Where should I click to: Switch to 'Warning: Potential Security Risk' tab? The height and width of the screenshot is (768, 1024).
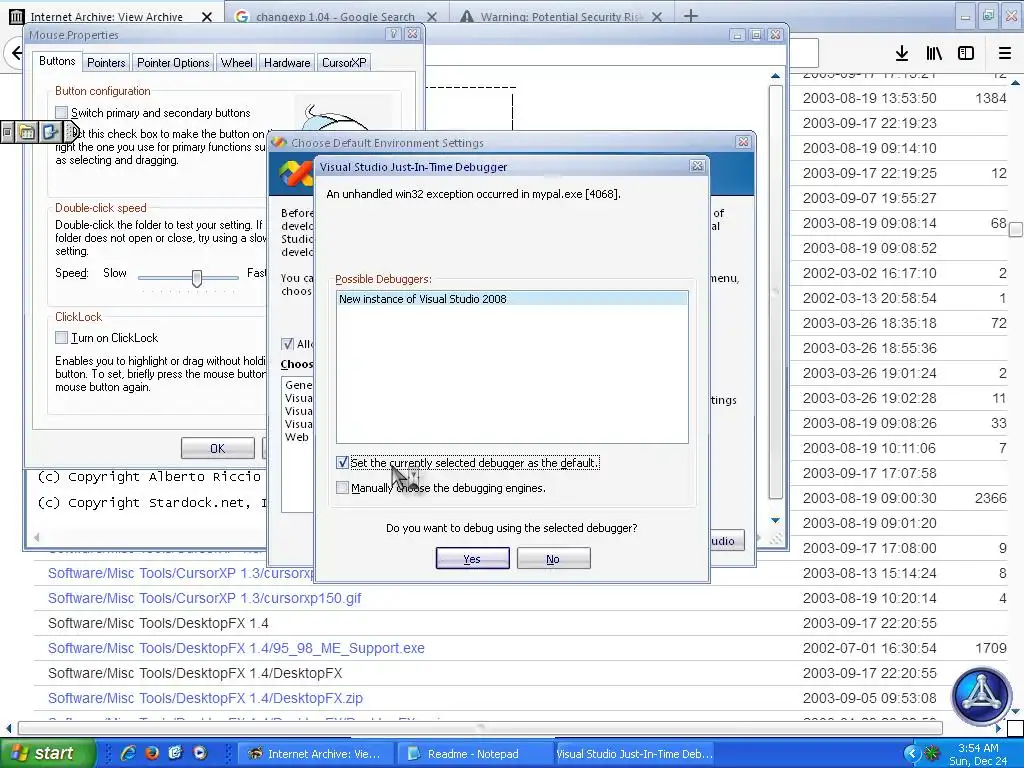pos(562,17)
